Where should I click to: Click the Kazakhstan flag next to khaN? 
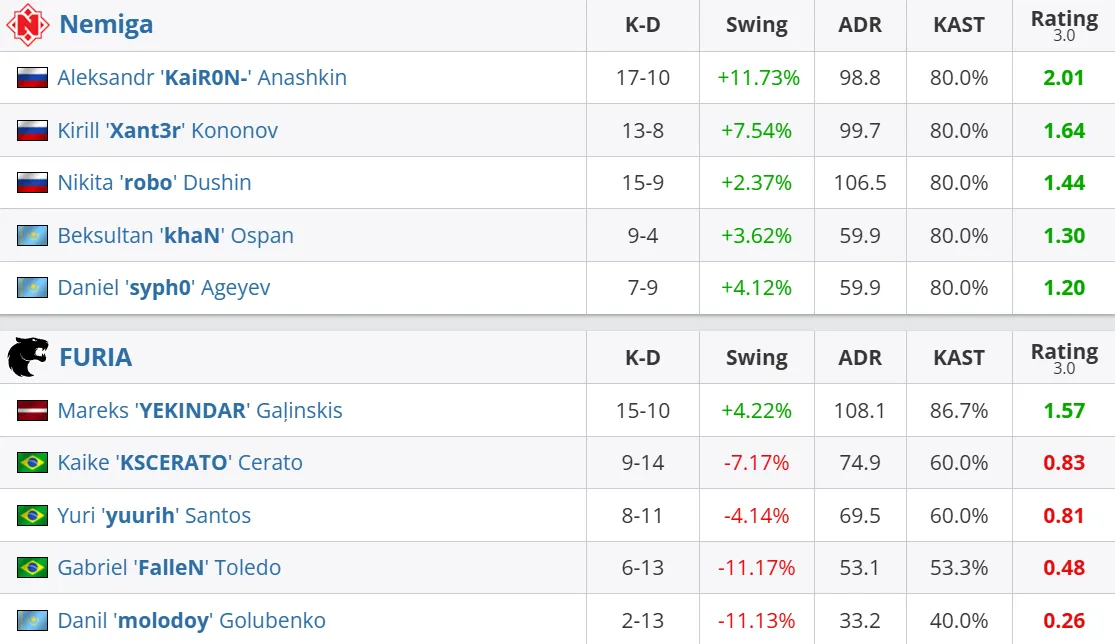pos(32,235)
